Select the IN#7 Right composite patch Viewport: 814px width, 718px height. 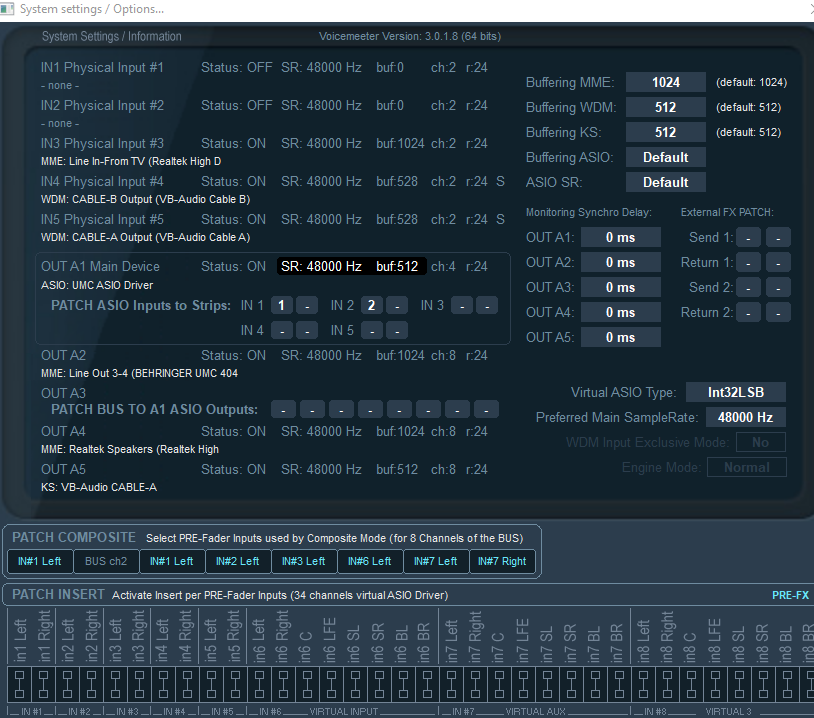coord(502,561)
